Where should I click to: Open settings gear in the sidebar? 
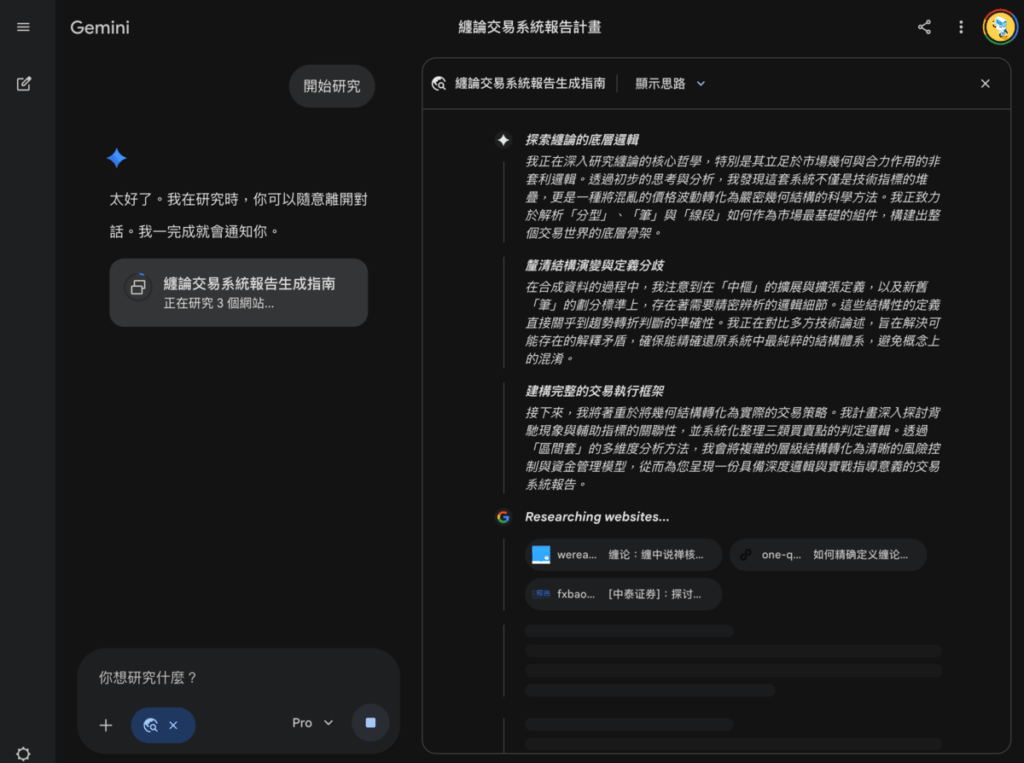tap(24, 754)
